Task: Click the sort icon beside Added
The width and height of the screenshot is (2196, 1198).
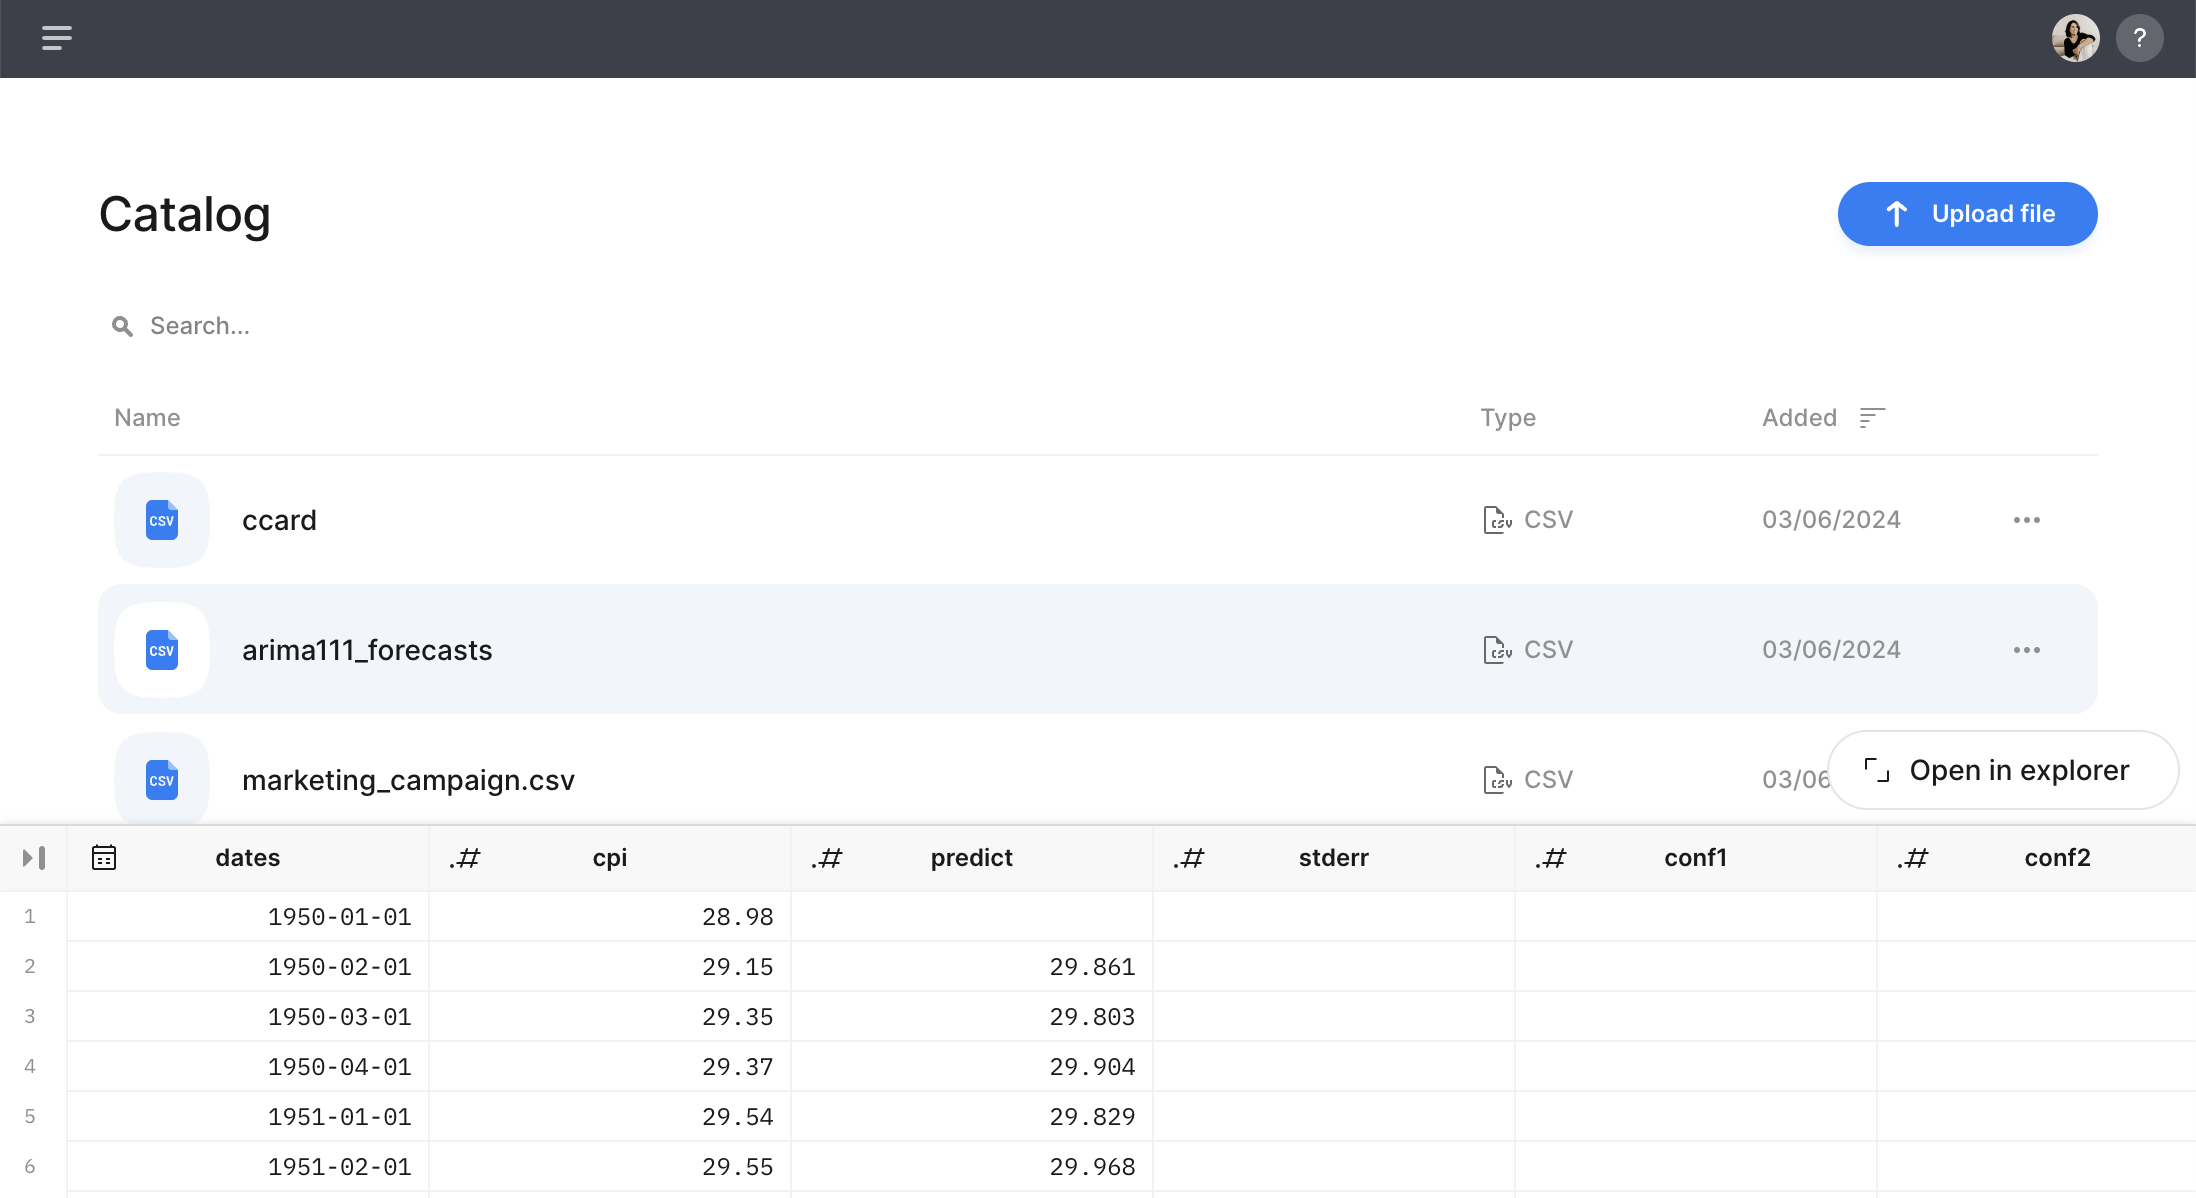Action: click(x=1872, y=418)
